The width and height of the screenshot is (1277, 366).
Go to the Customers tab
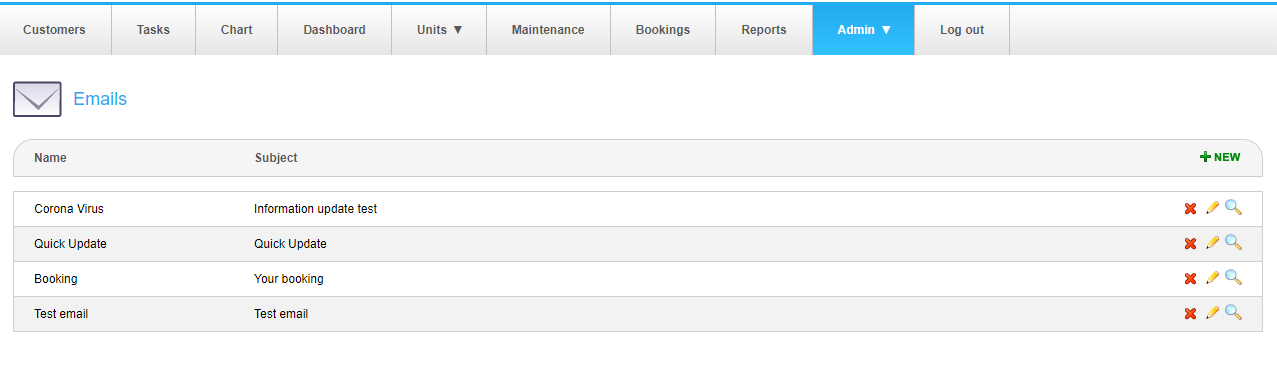tap(54, 30)
